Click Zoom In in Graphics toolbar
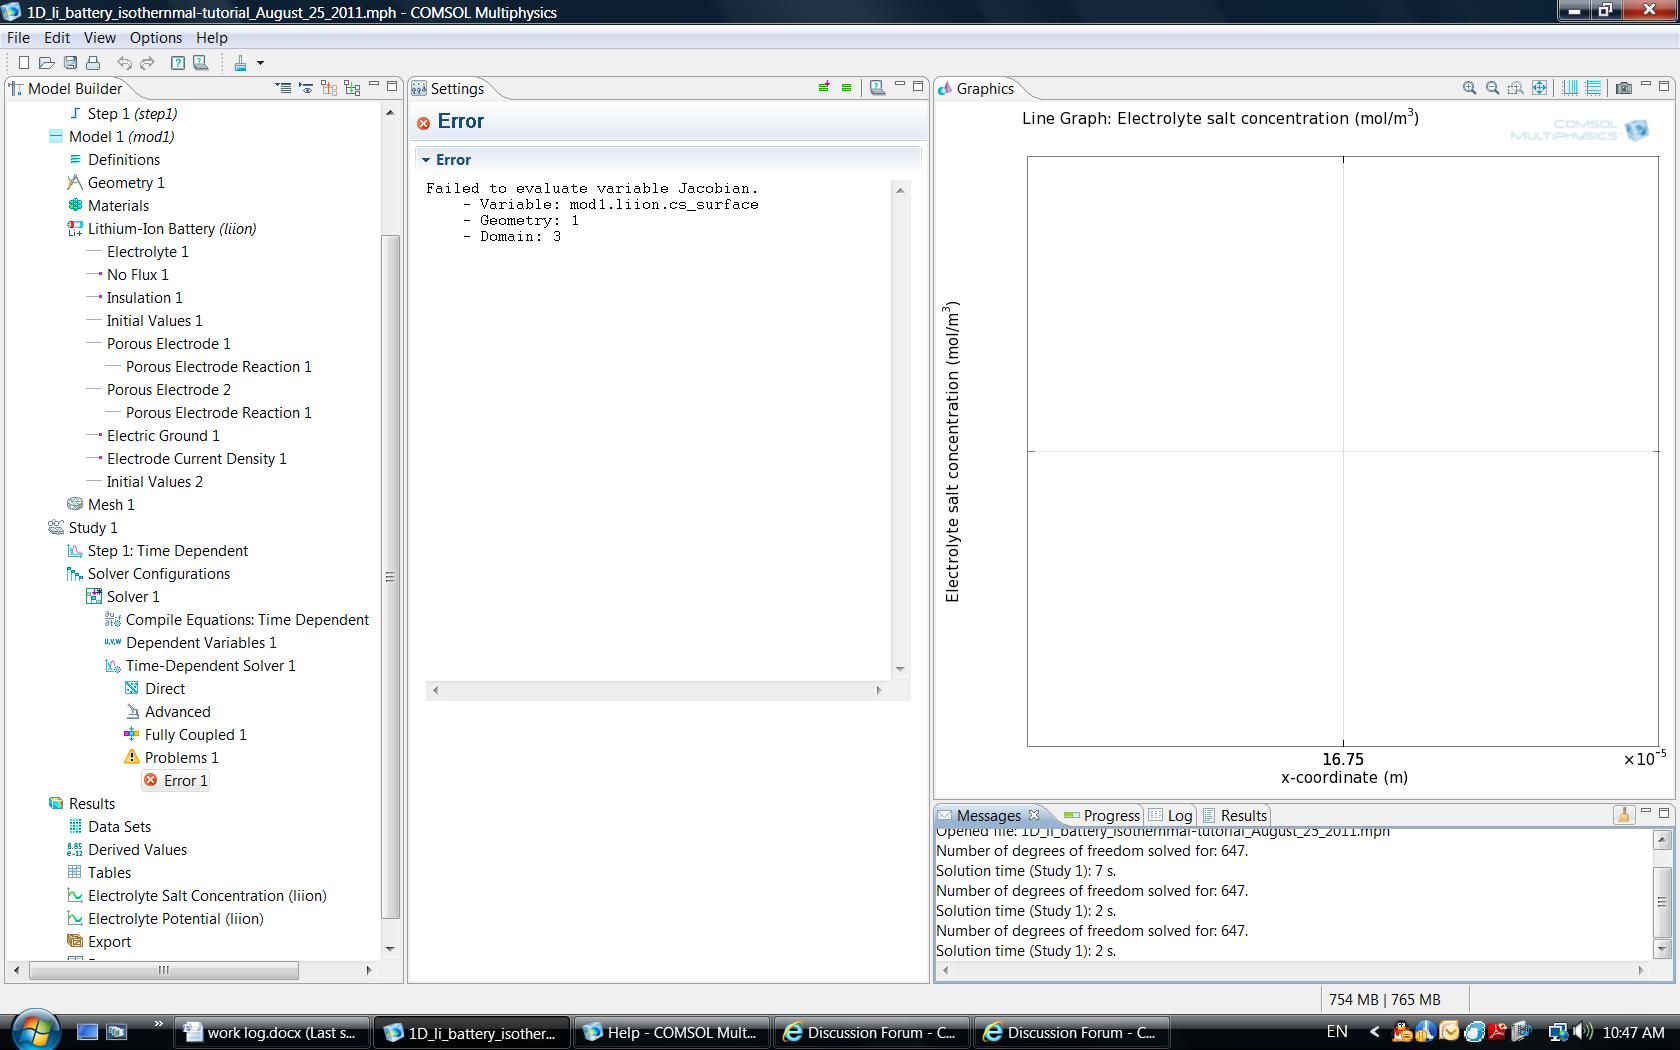The image size is (1680, 1050). click(1469, 88)
